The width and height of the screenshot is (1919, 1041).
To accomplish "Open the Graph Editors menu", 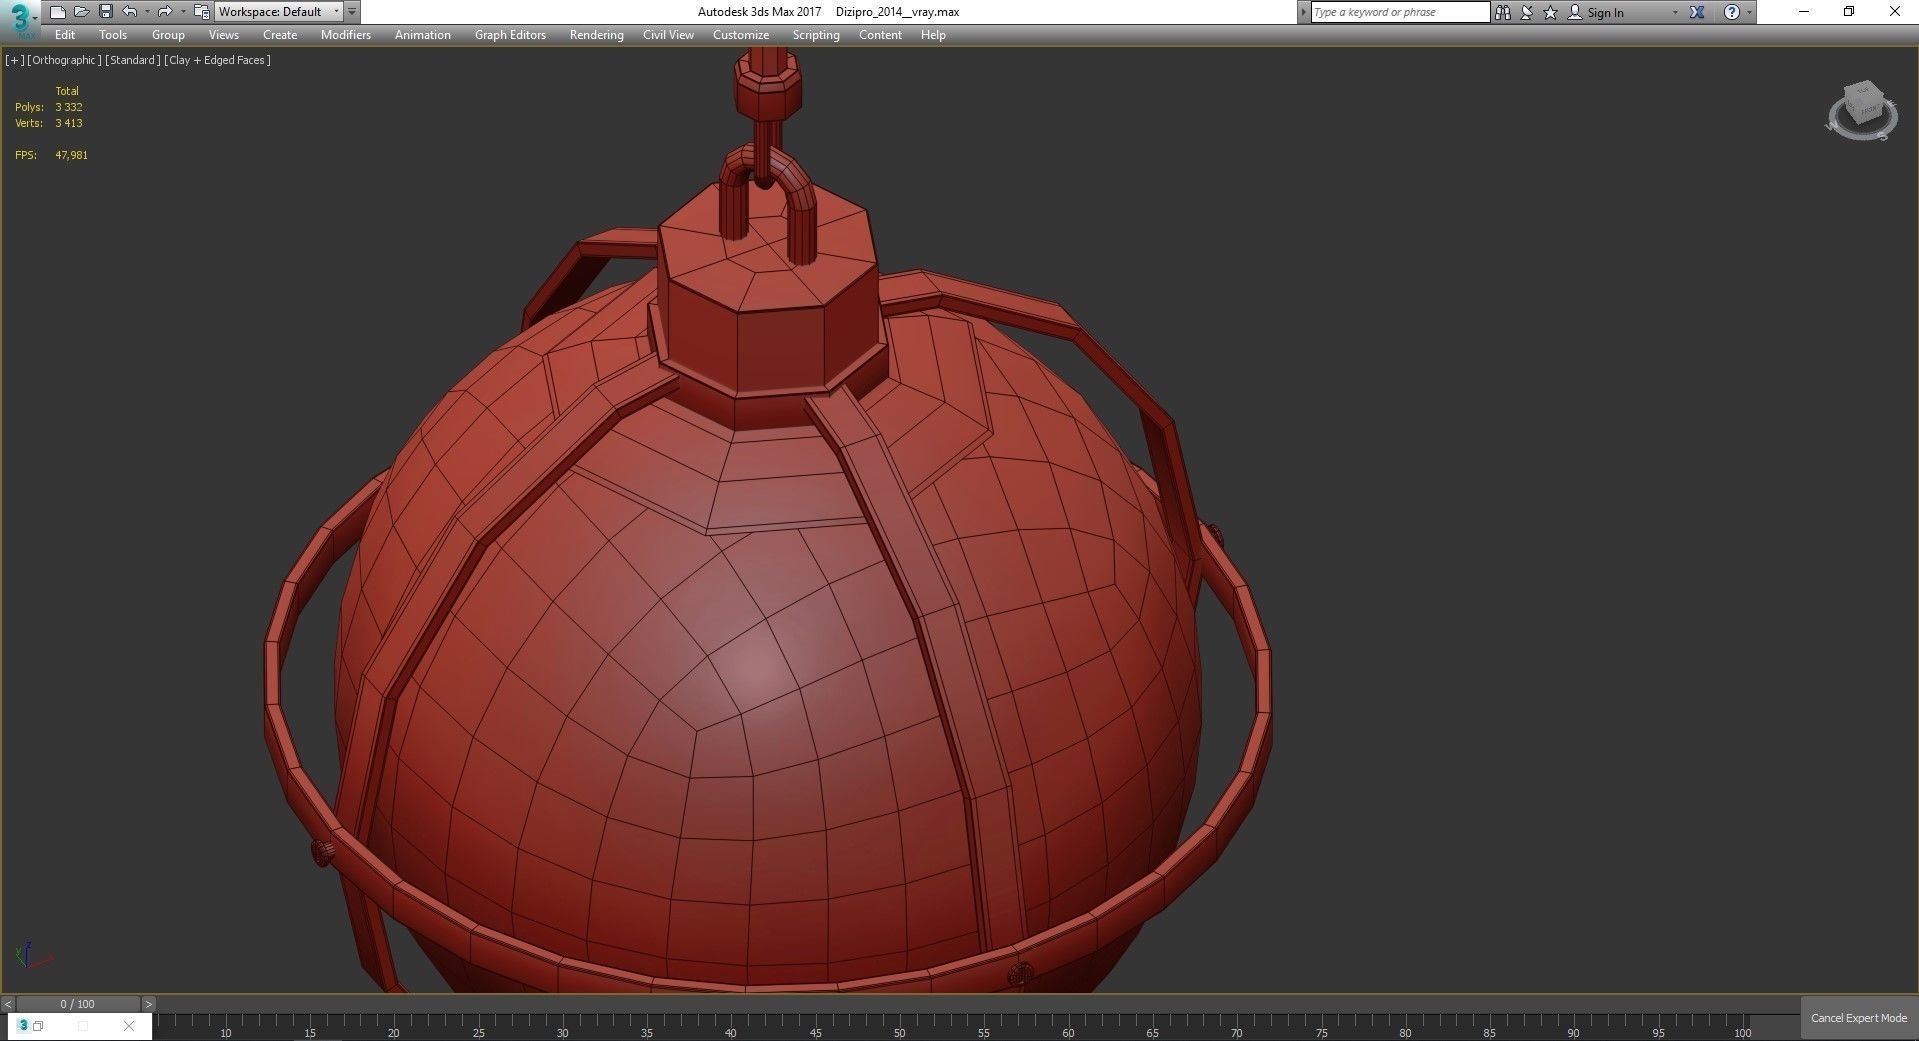I will 510,35.
